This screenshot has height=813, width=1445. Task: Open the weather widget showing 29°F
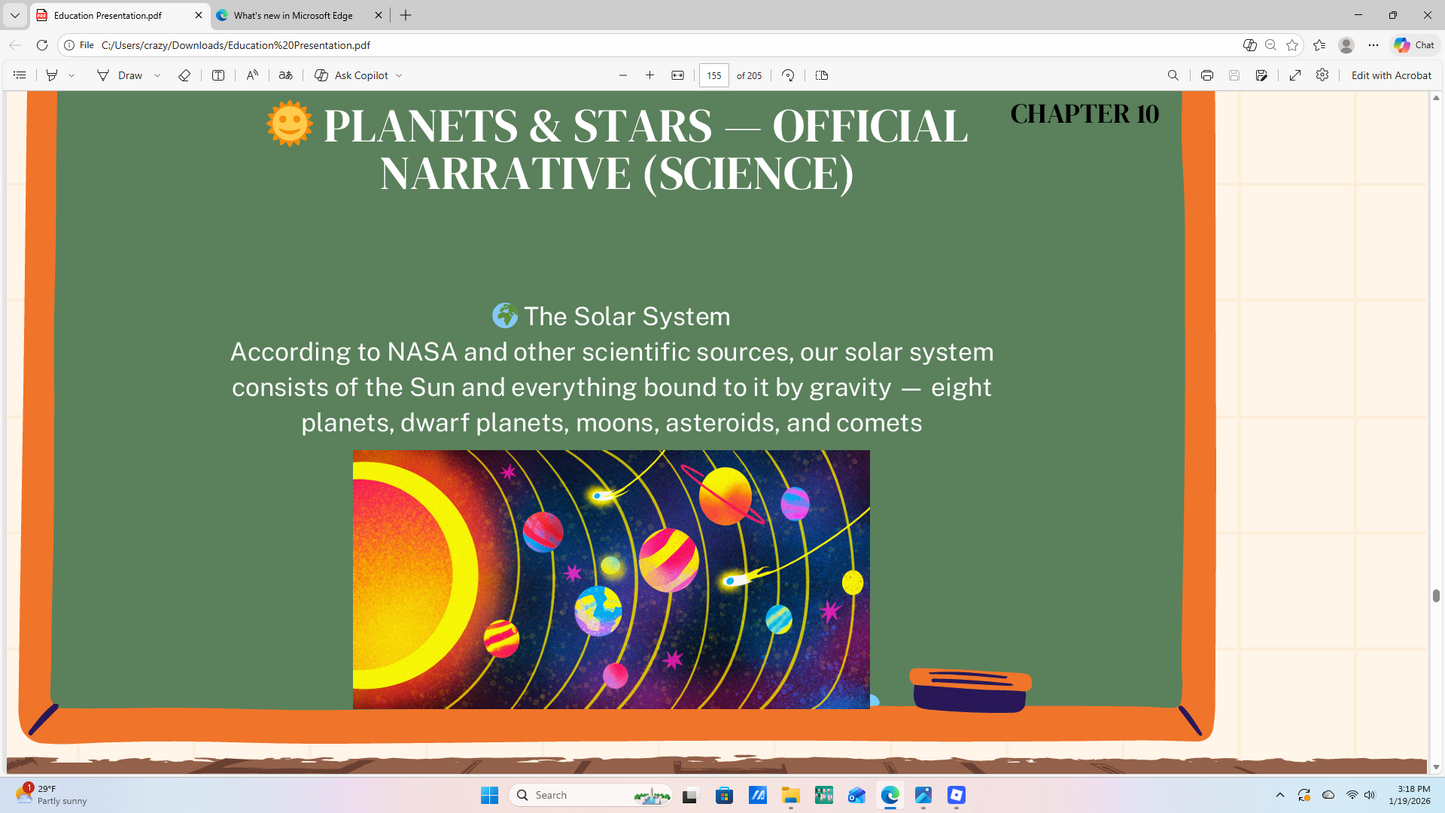(x=52, y=795)
